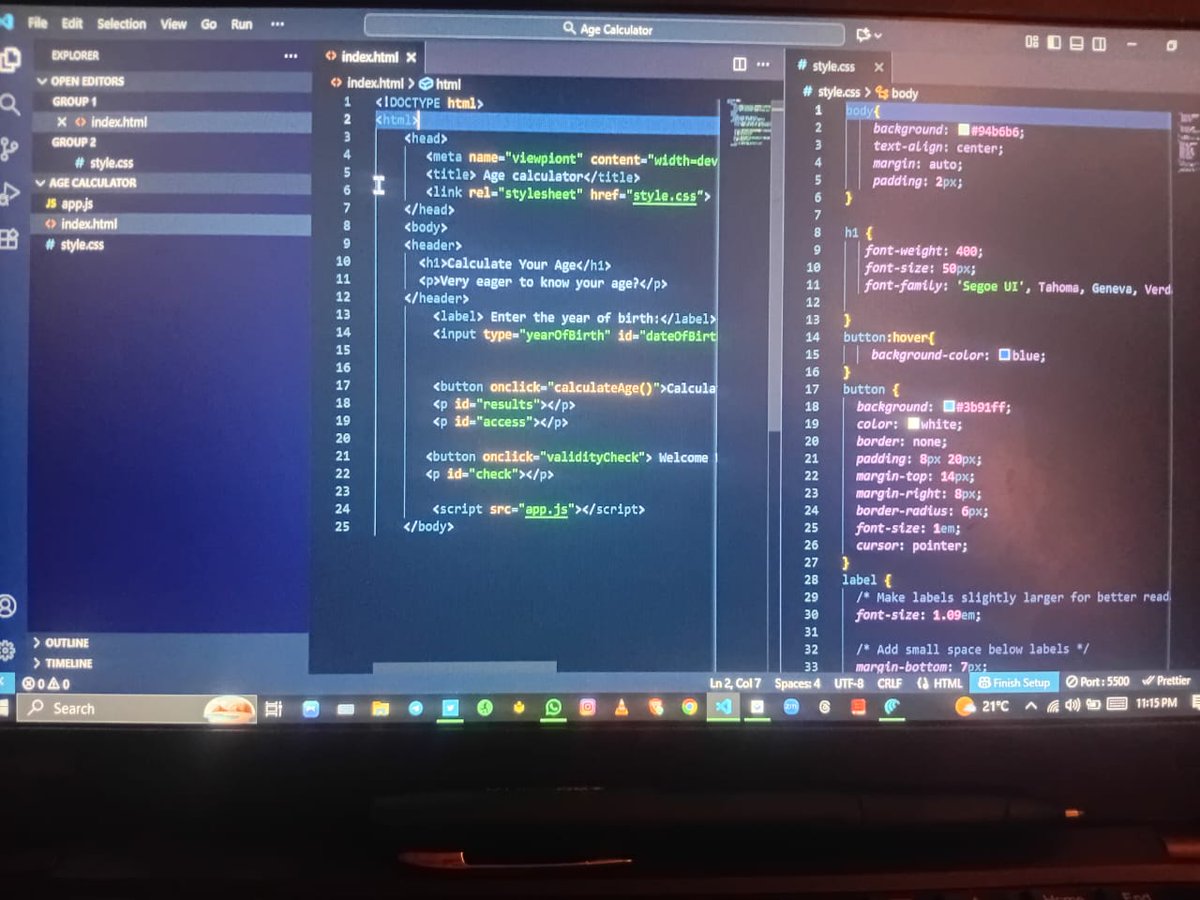Open the File menu

coord(38,23)
